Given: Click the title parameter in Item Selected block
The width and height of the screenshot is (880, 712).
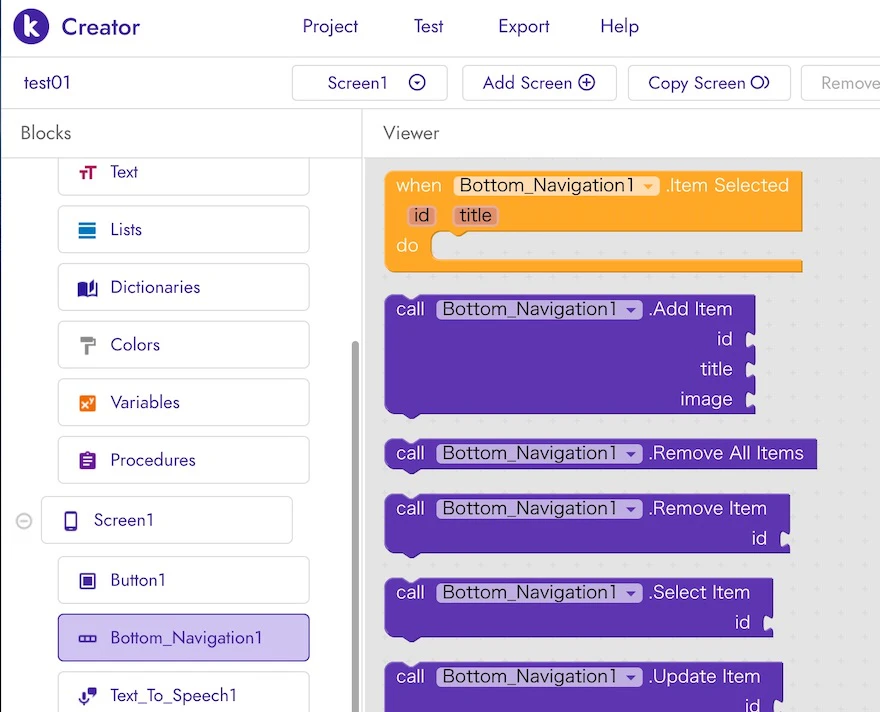Looking at the screenshot, I should click(475, 215).
